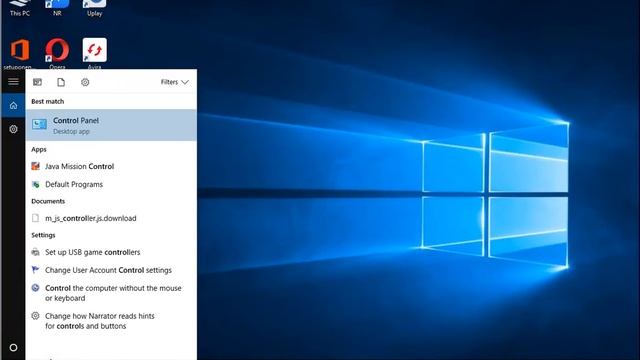640x360 pixels.
Task: Select the Home icon in search sidebar
Action: [13, 106]
